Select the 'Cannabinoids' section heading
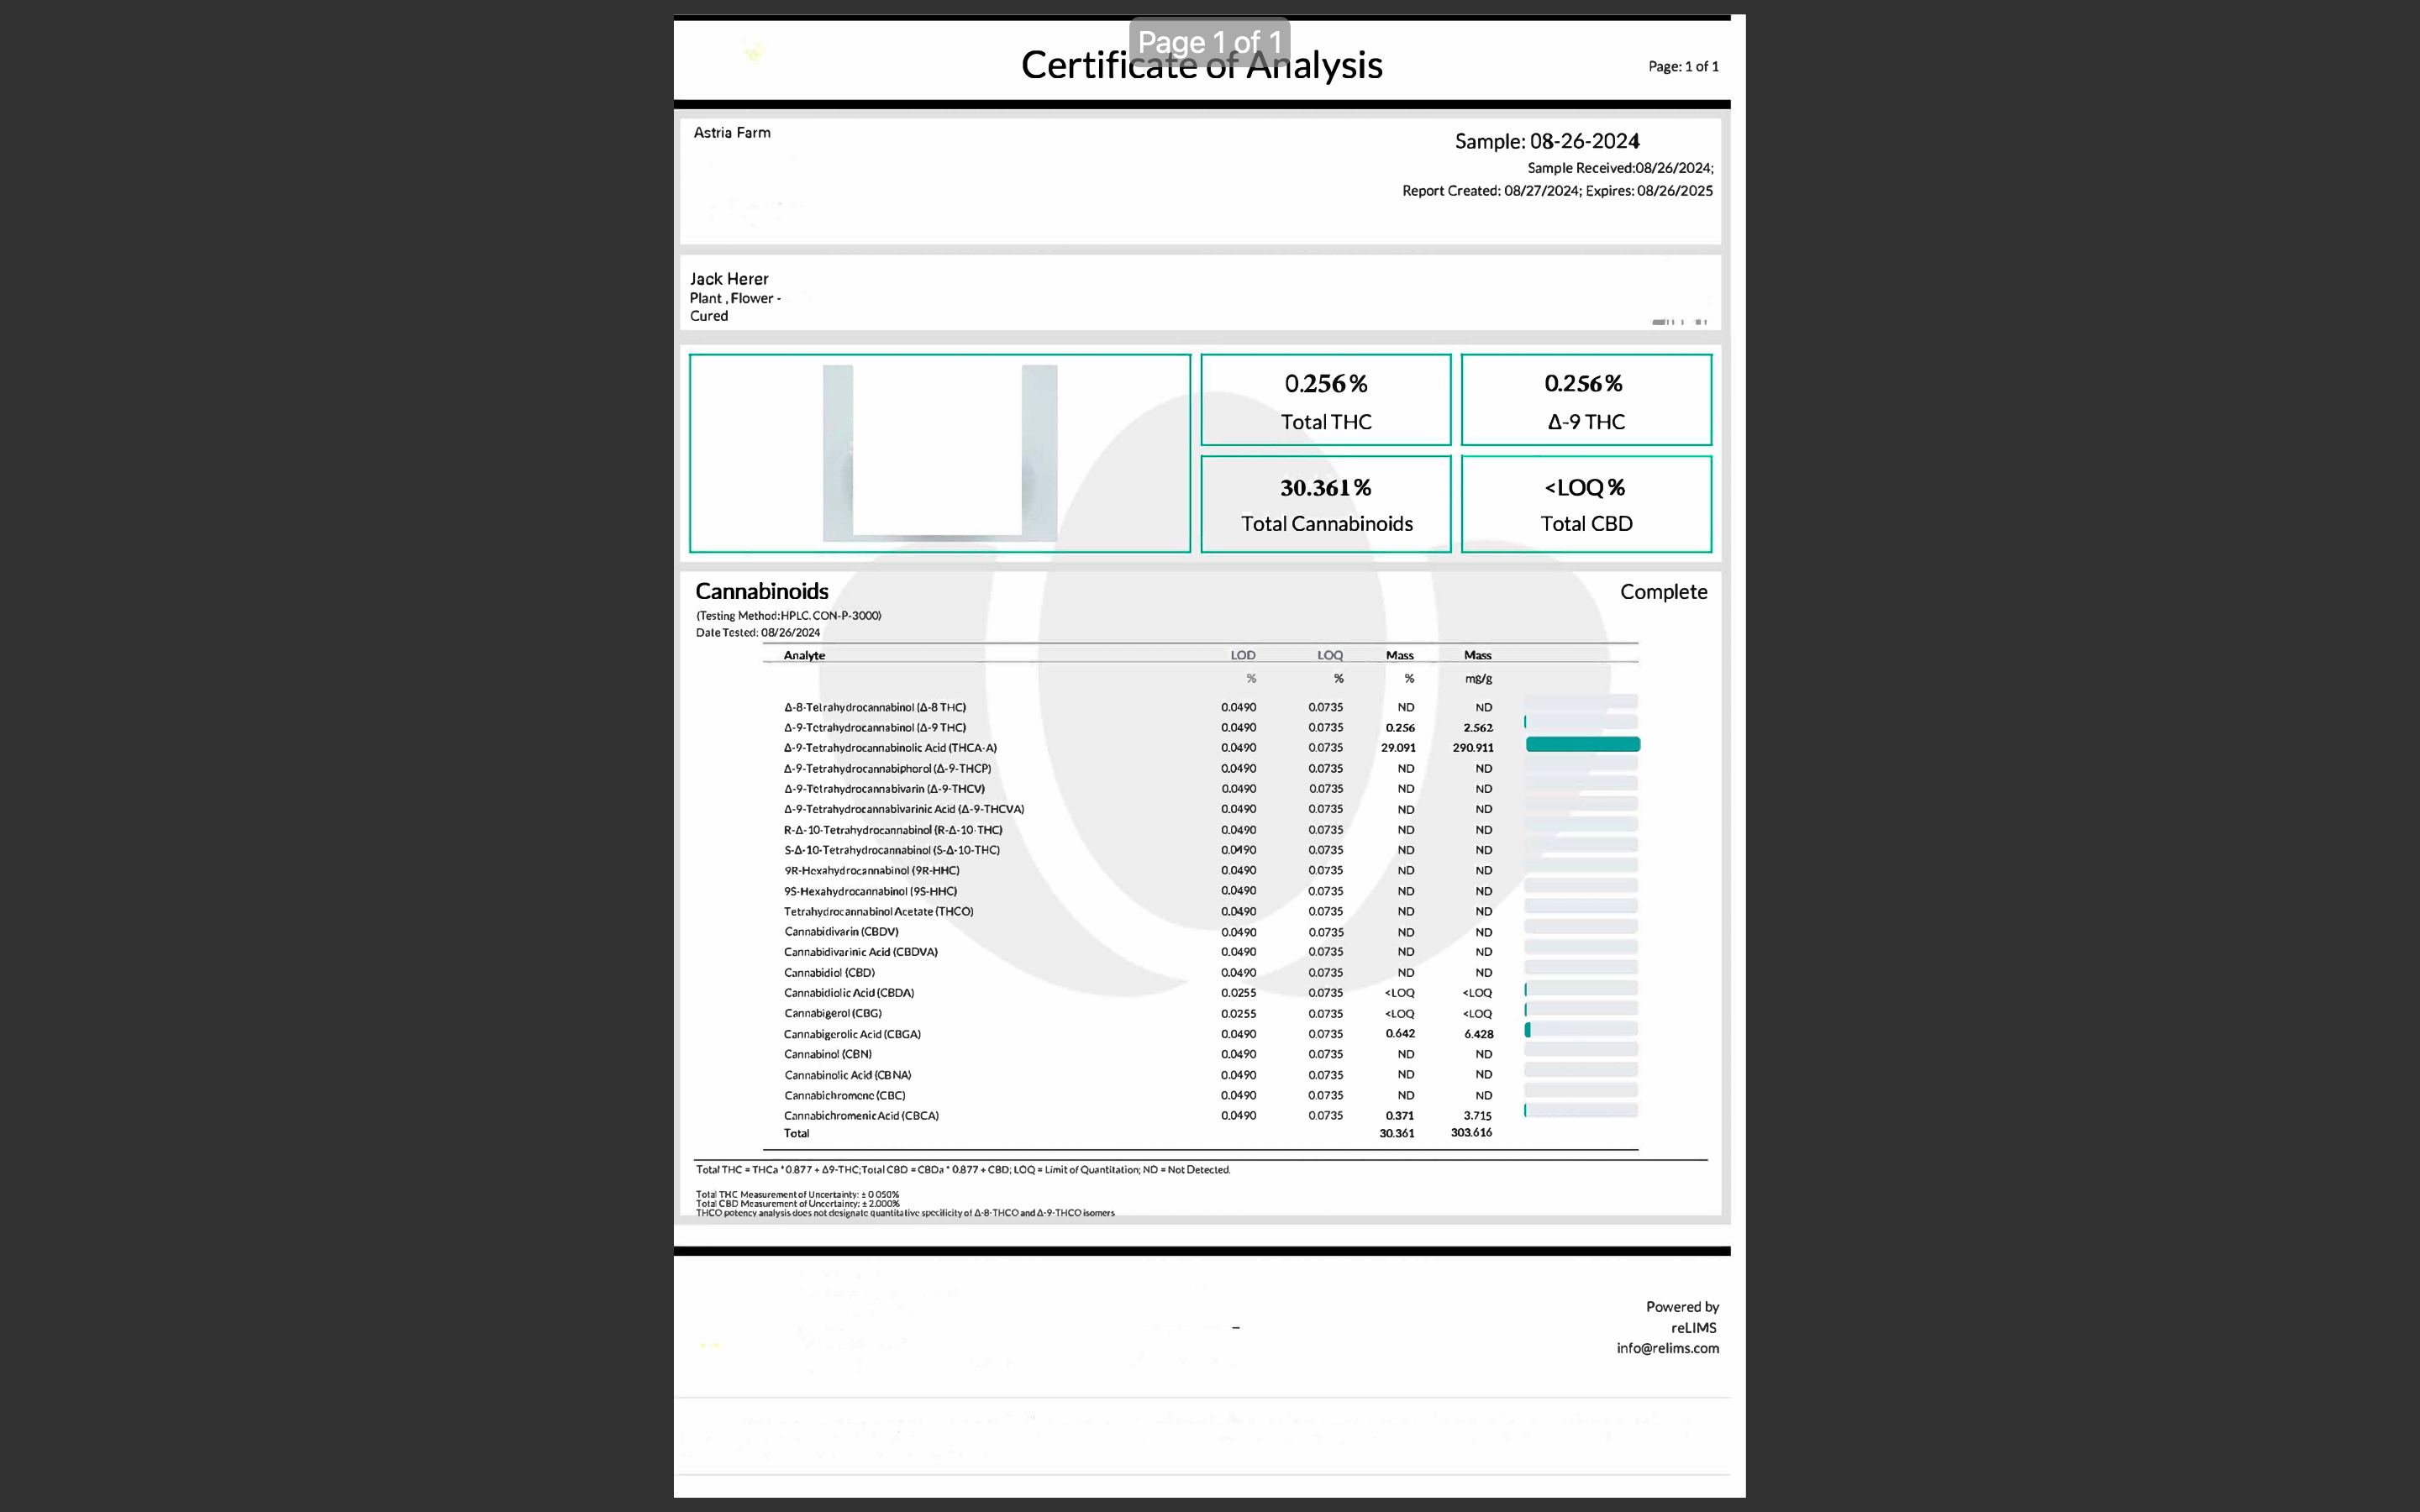The image size is (2420, 1512). click(x=762, y=591)
